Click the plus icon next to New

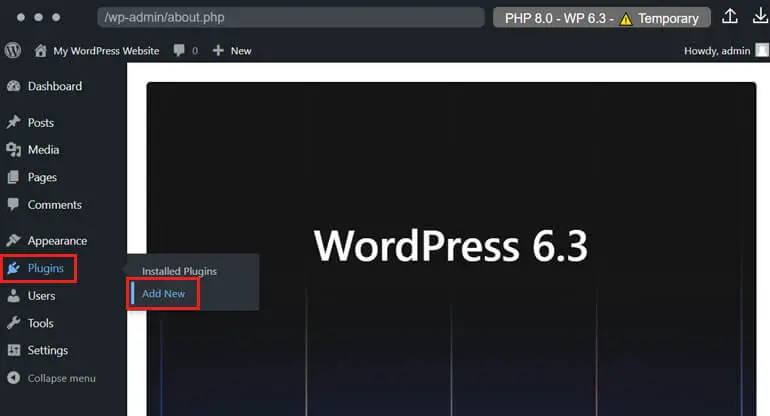[218, 50]
